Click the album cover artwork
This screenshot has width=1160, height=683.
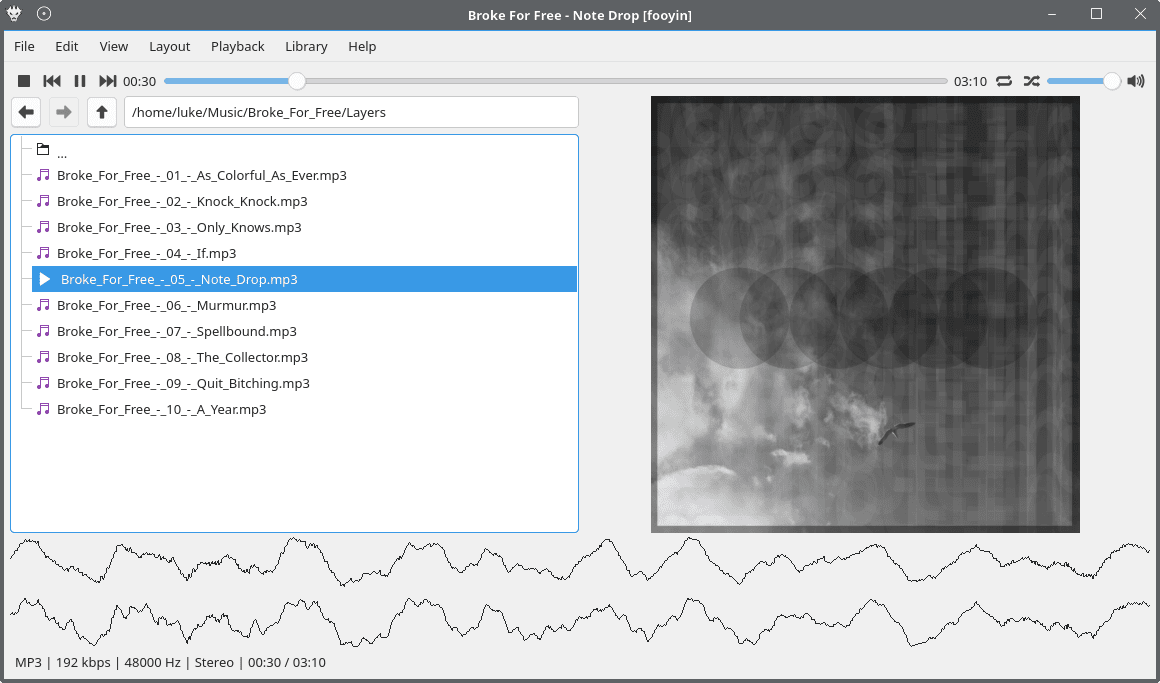[x=865, y=314]
